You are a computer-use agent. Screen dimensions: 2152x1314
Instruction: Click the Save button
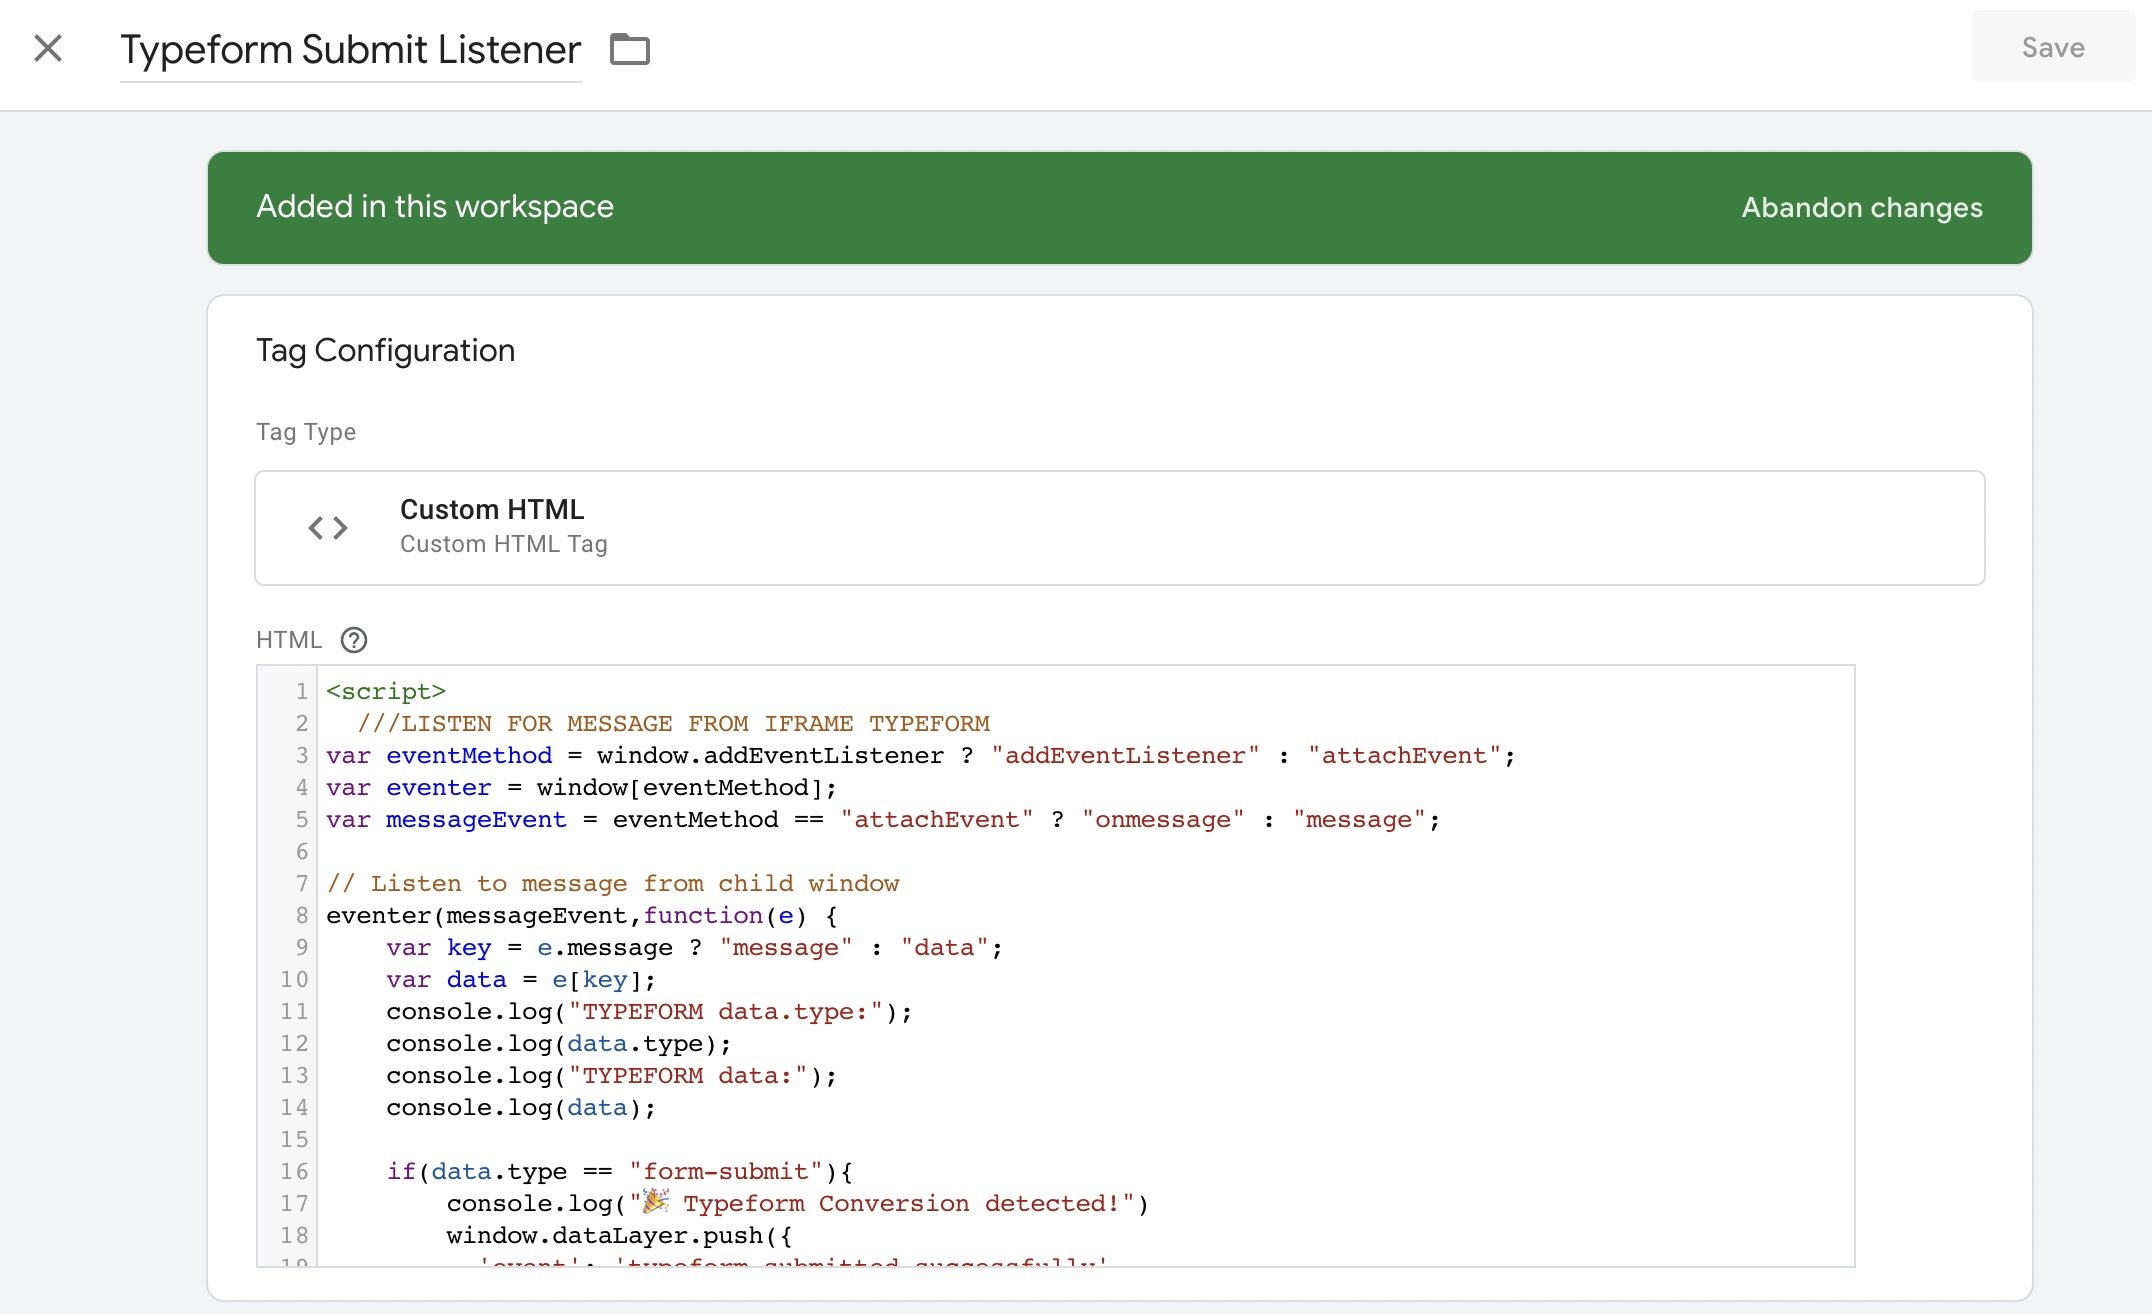click(2053, 47)
